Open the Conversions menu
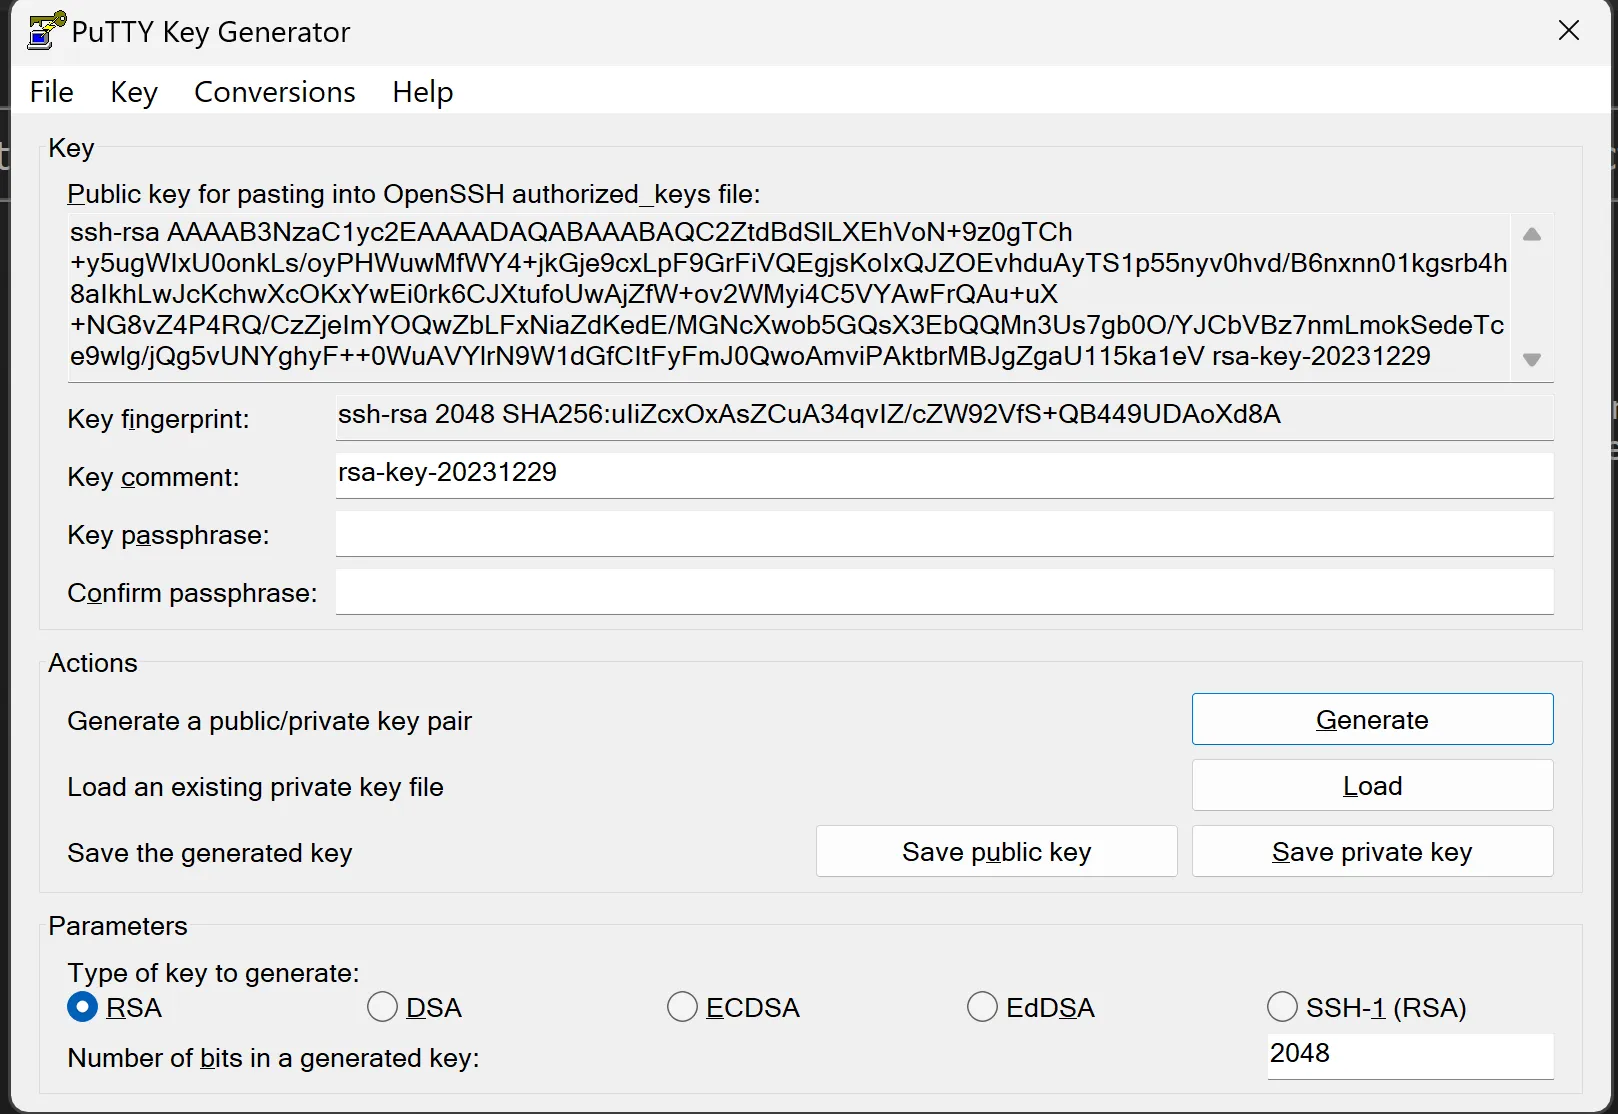Image resolution: width=1618 pixels, height=1114 pixels. pos(274,91)
